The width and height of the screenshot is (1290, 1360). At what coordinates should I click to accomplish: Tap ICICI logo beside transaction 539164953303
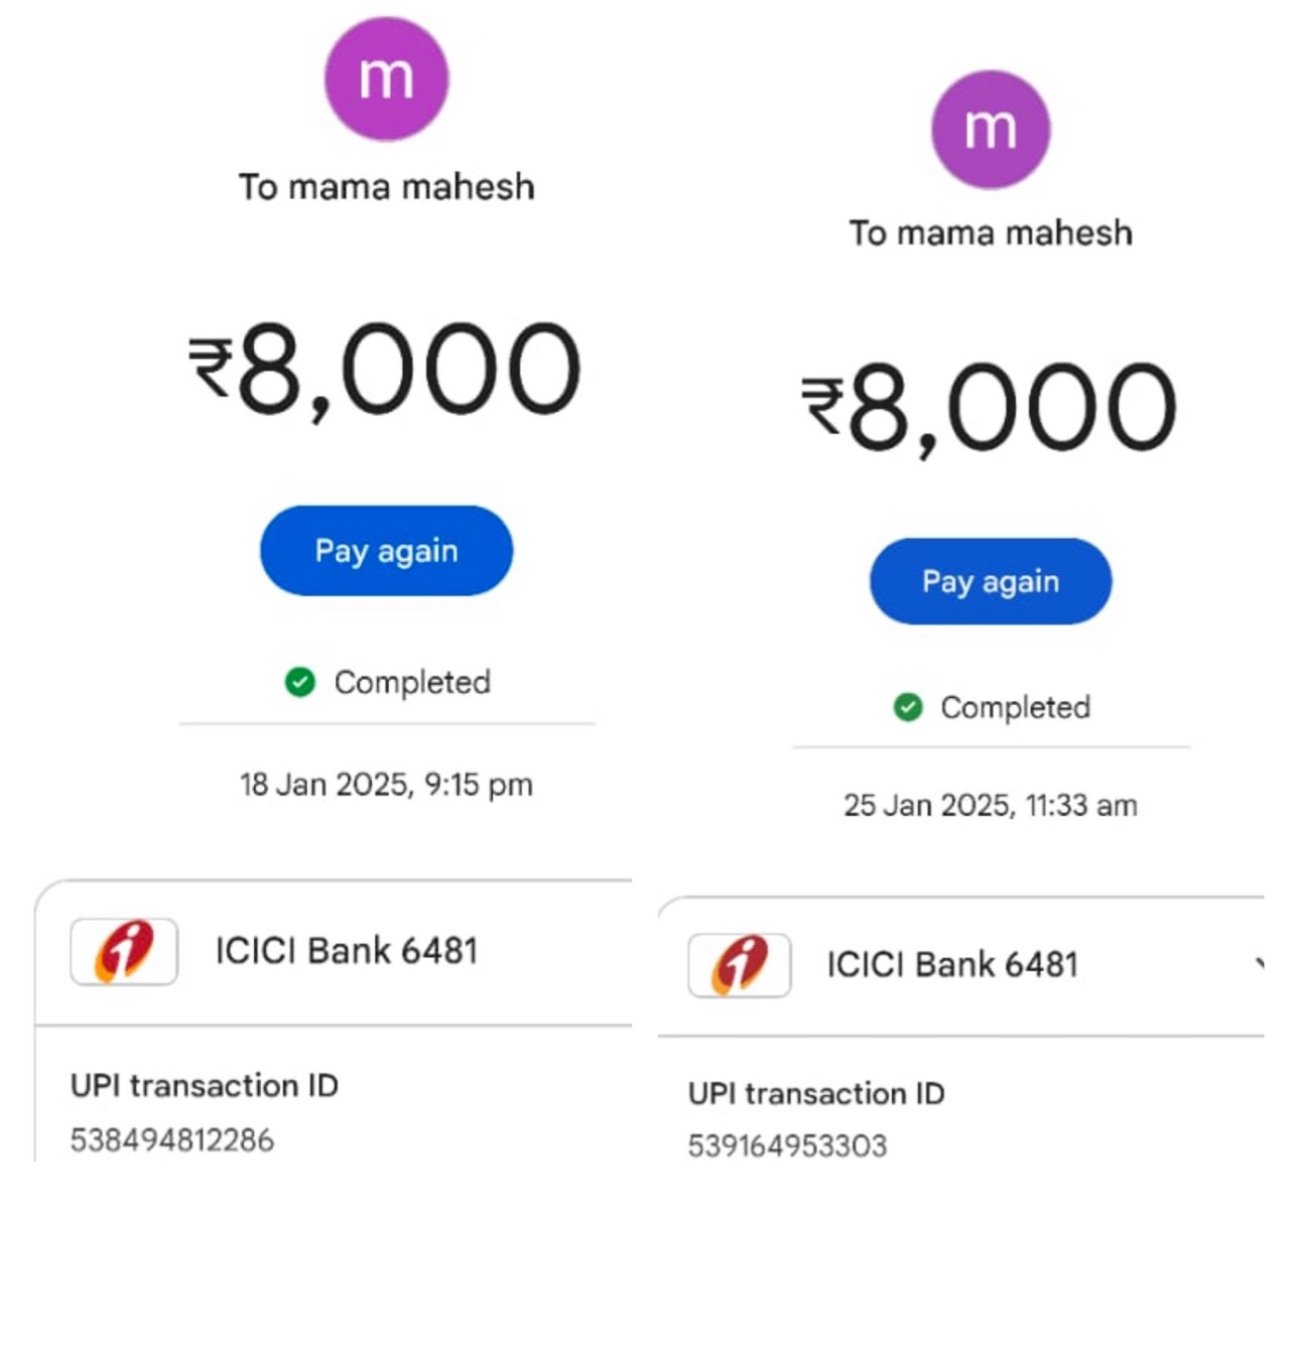coord(739,965)
